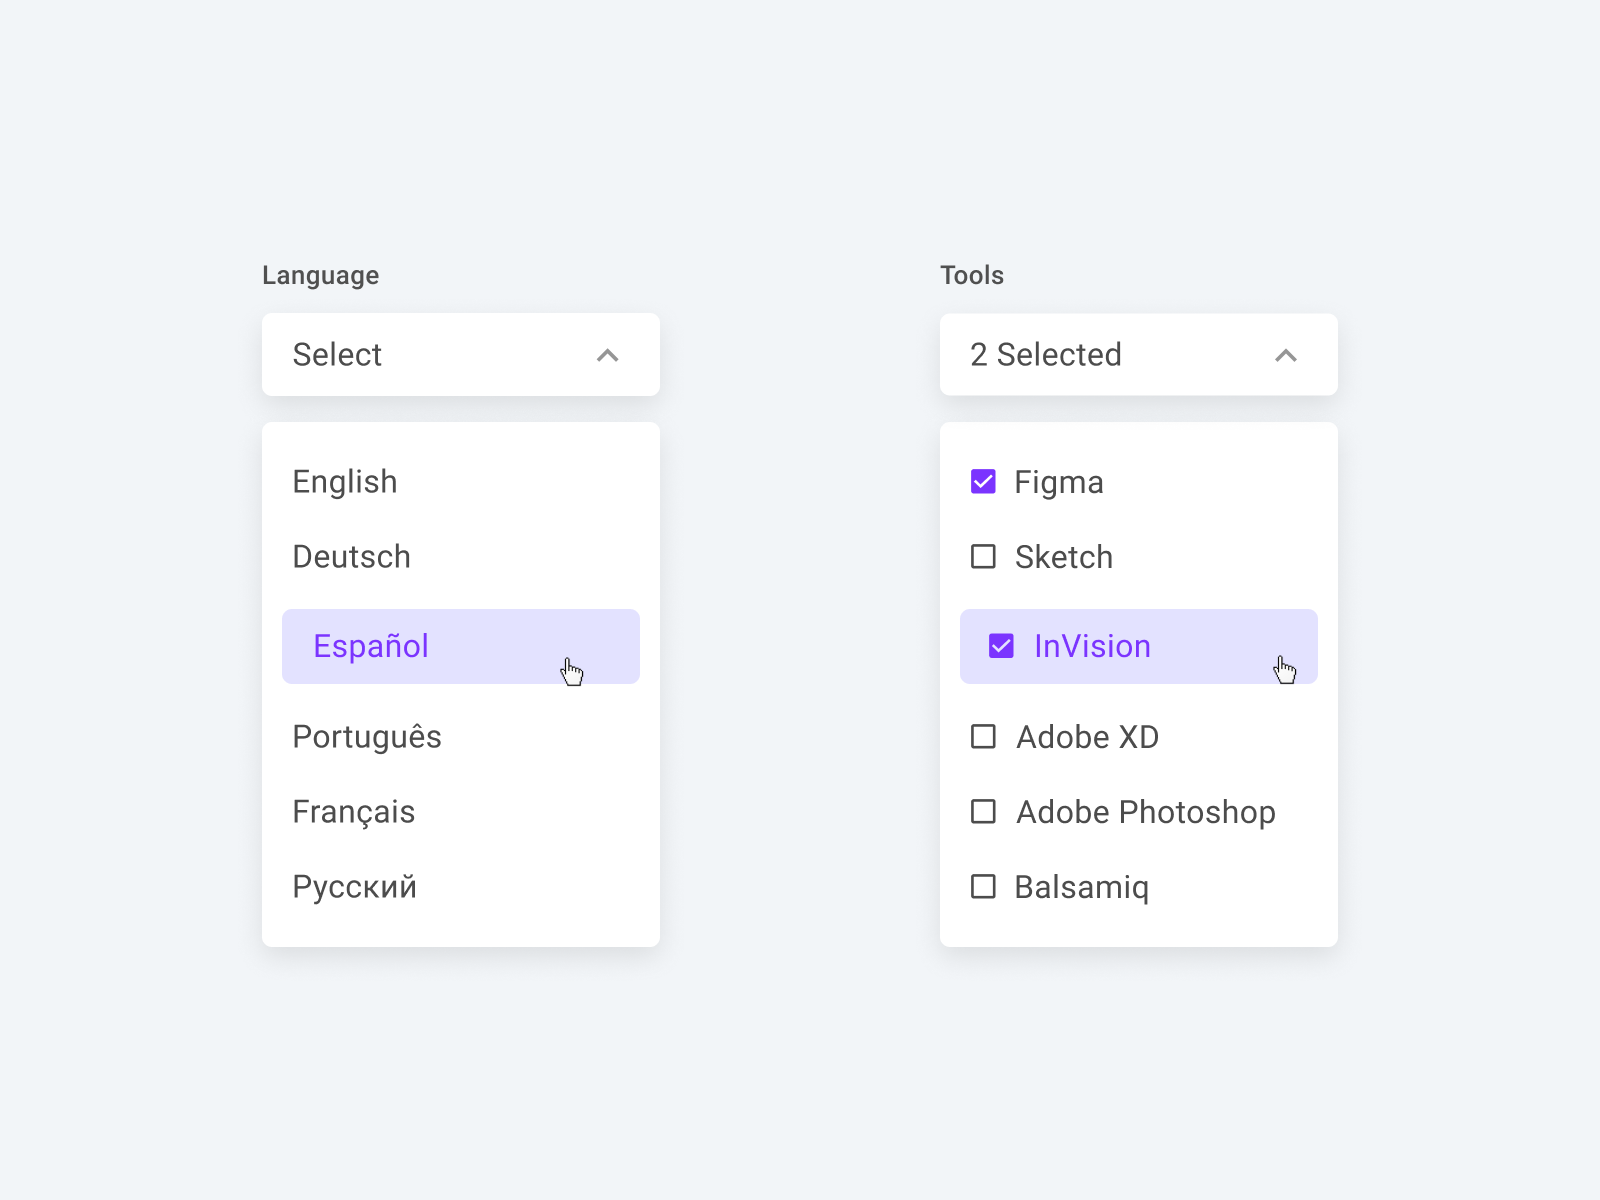Open the Language Select field
This screenshot has width=1600, height=1200.
[440, 355]
